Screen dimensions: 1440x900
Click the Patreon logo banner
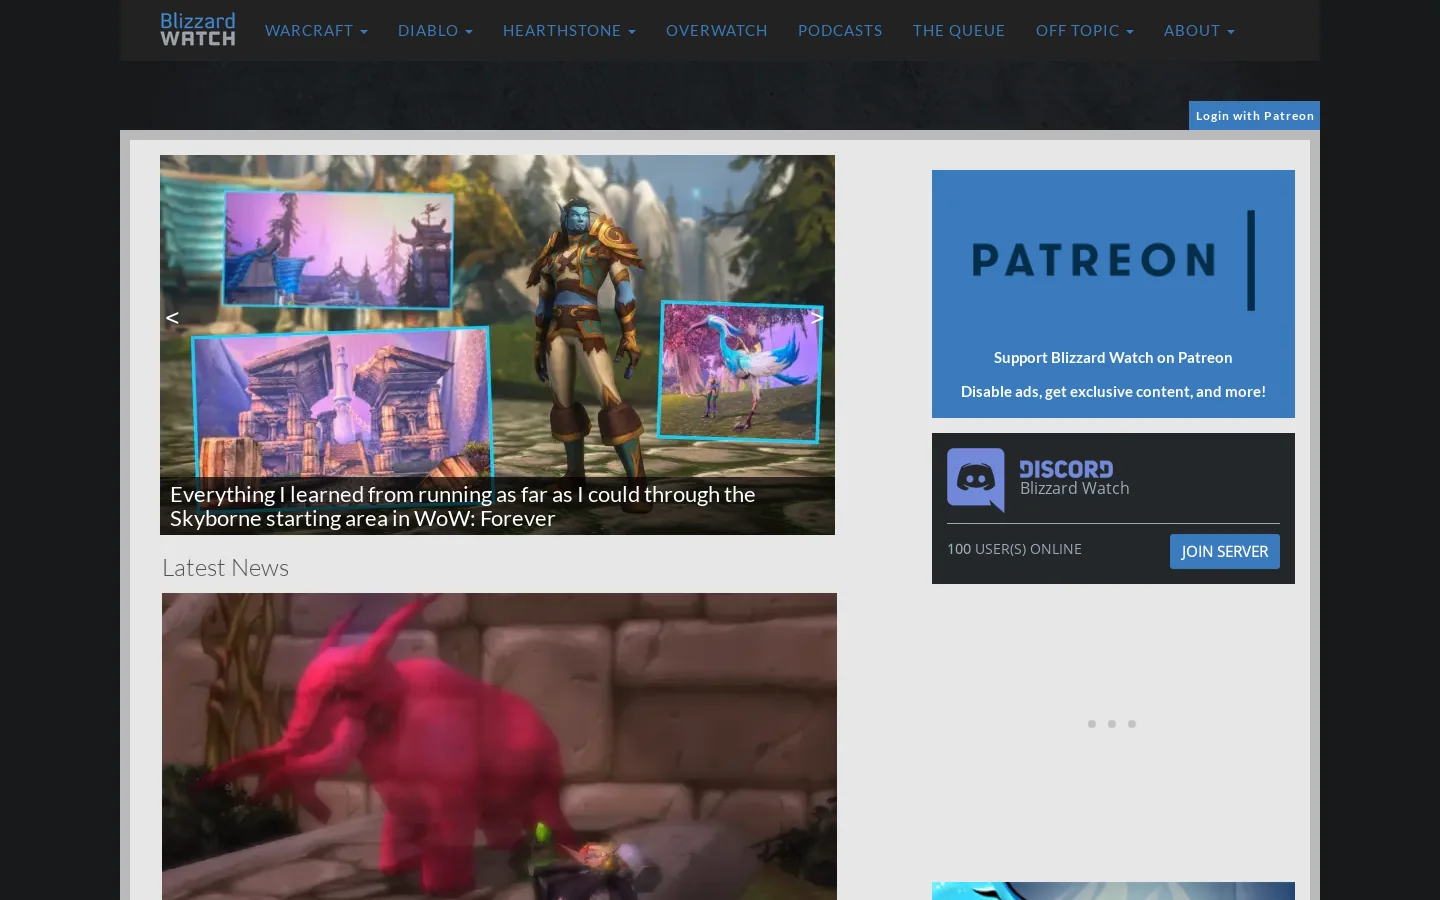[1113, 260]
